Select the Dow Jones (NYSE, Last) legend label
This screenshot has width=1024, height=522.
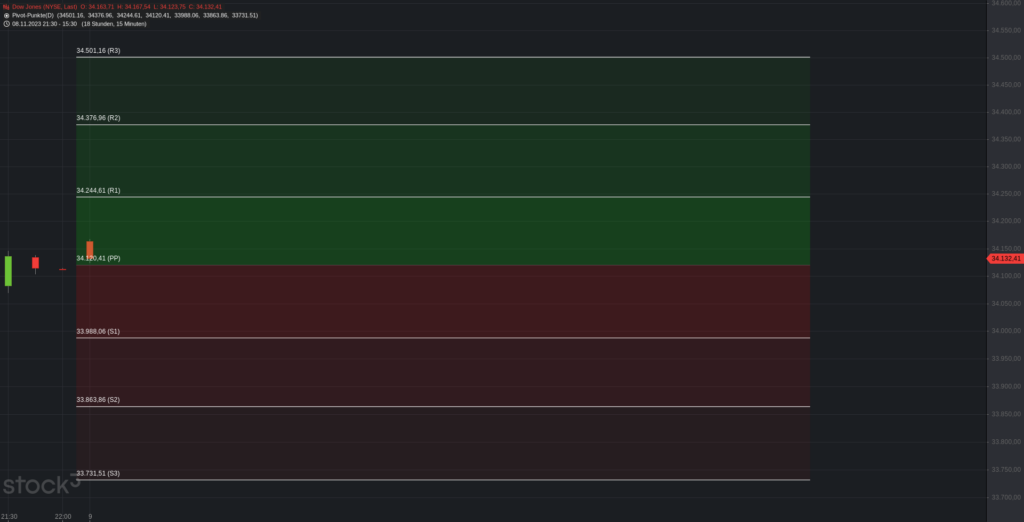pos(44,7)
